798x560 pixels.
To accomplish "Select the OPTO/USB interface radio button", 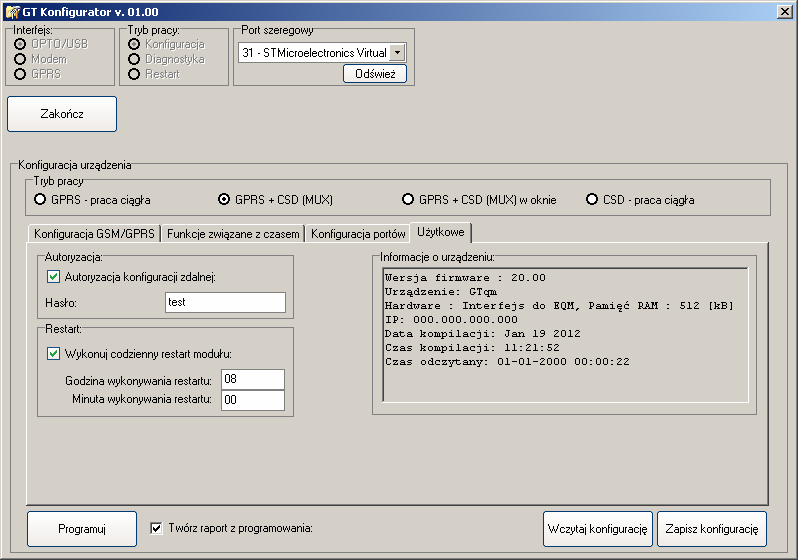I will (20, 44).
